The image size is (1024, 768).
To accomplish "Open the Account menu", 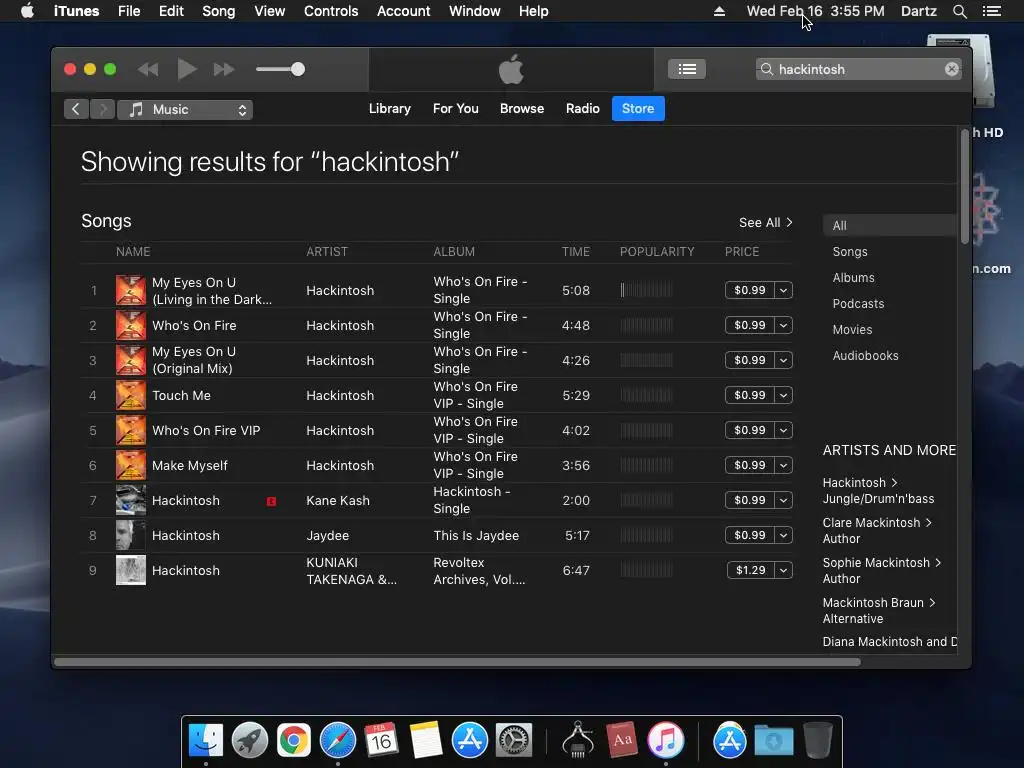I will (x=403, y=11).
